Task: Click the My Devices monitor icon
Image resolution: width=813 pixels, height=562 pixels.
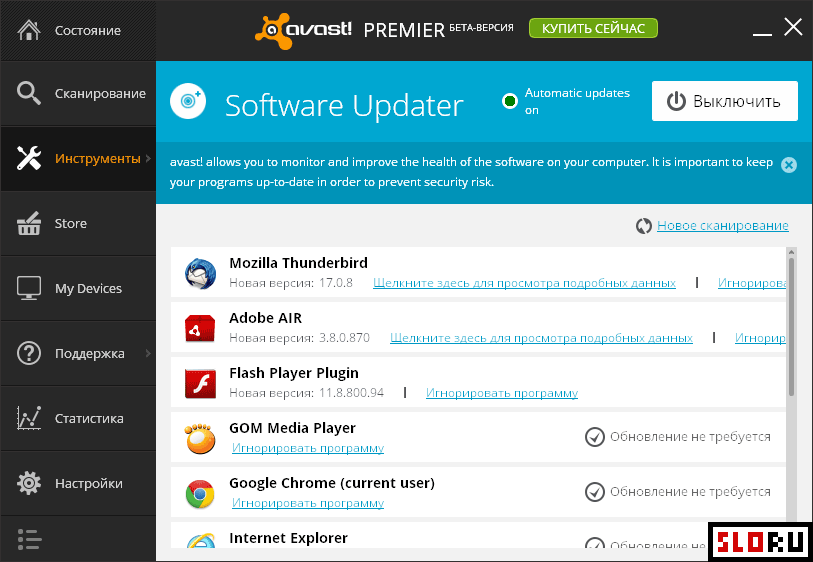Action: point(29,288)
